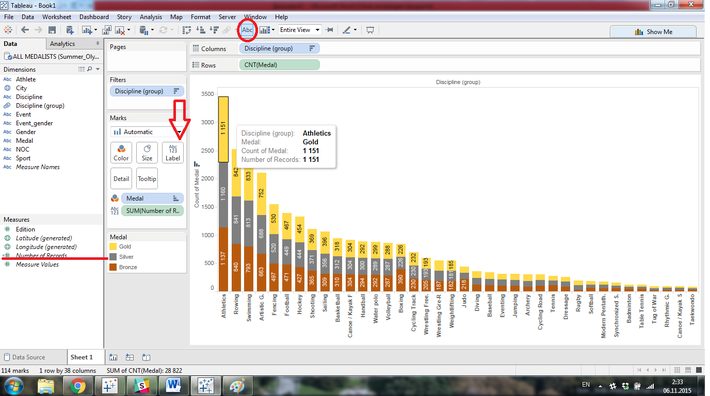Click the Gold legend color swatch

113,247
